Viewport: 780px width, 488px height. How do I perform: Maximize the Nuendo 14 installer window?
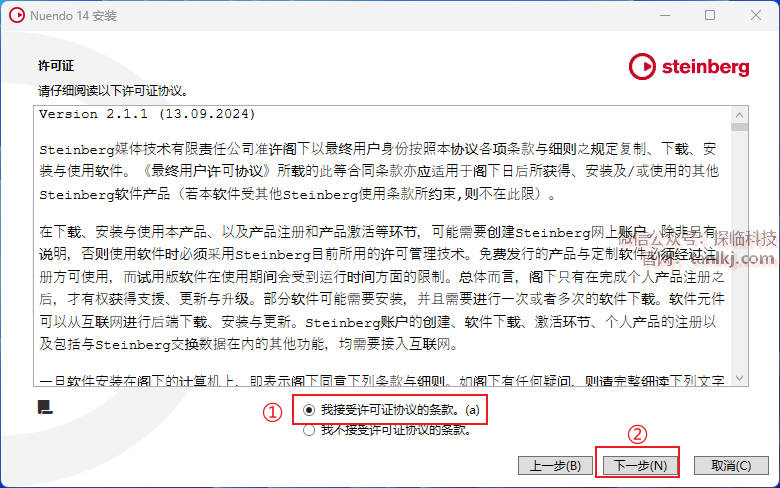click(x=710, y=15)
